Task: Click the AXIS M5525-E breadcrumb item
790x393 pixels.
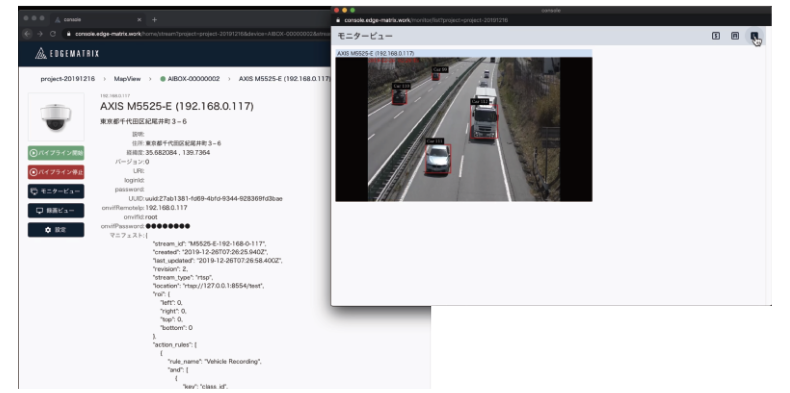Action: tap(285, 79)
